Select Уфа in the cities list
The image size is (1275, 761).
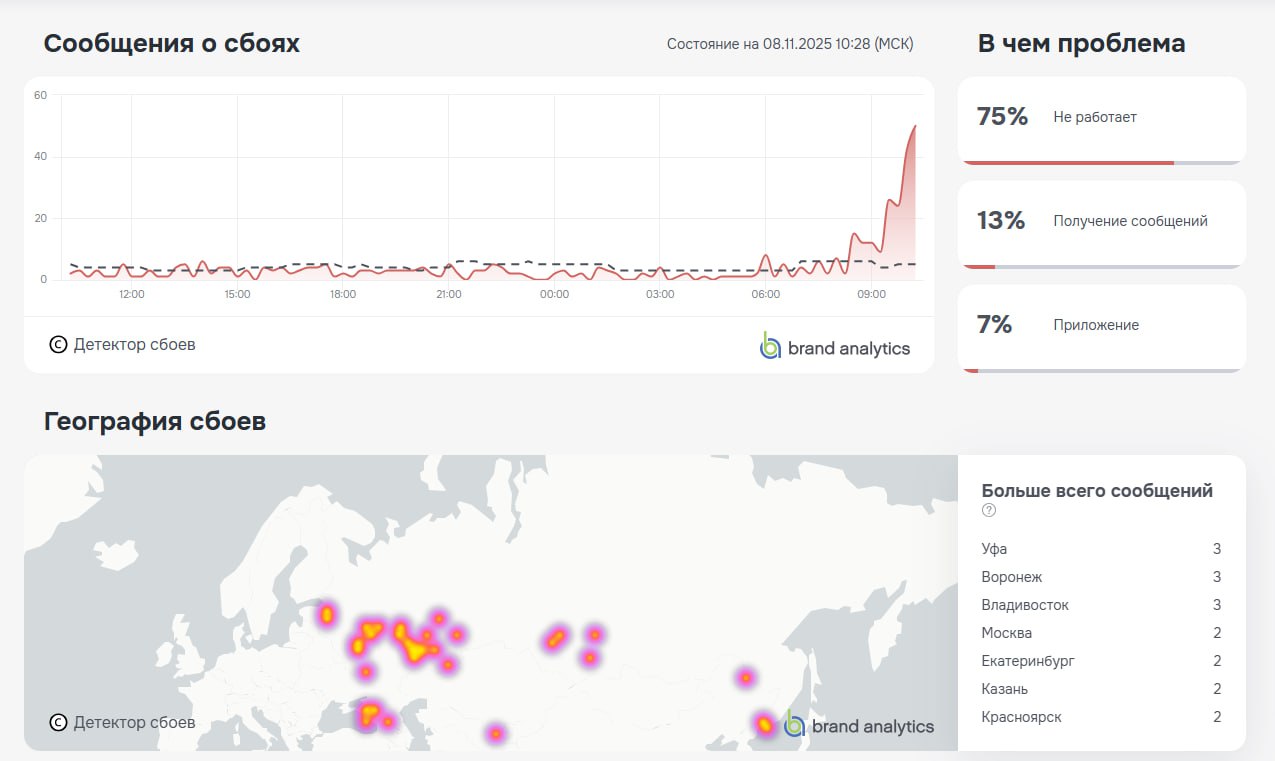click(995, 549)
